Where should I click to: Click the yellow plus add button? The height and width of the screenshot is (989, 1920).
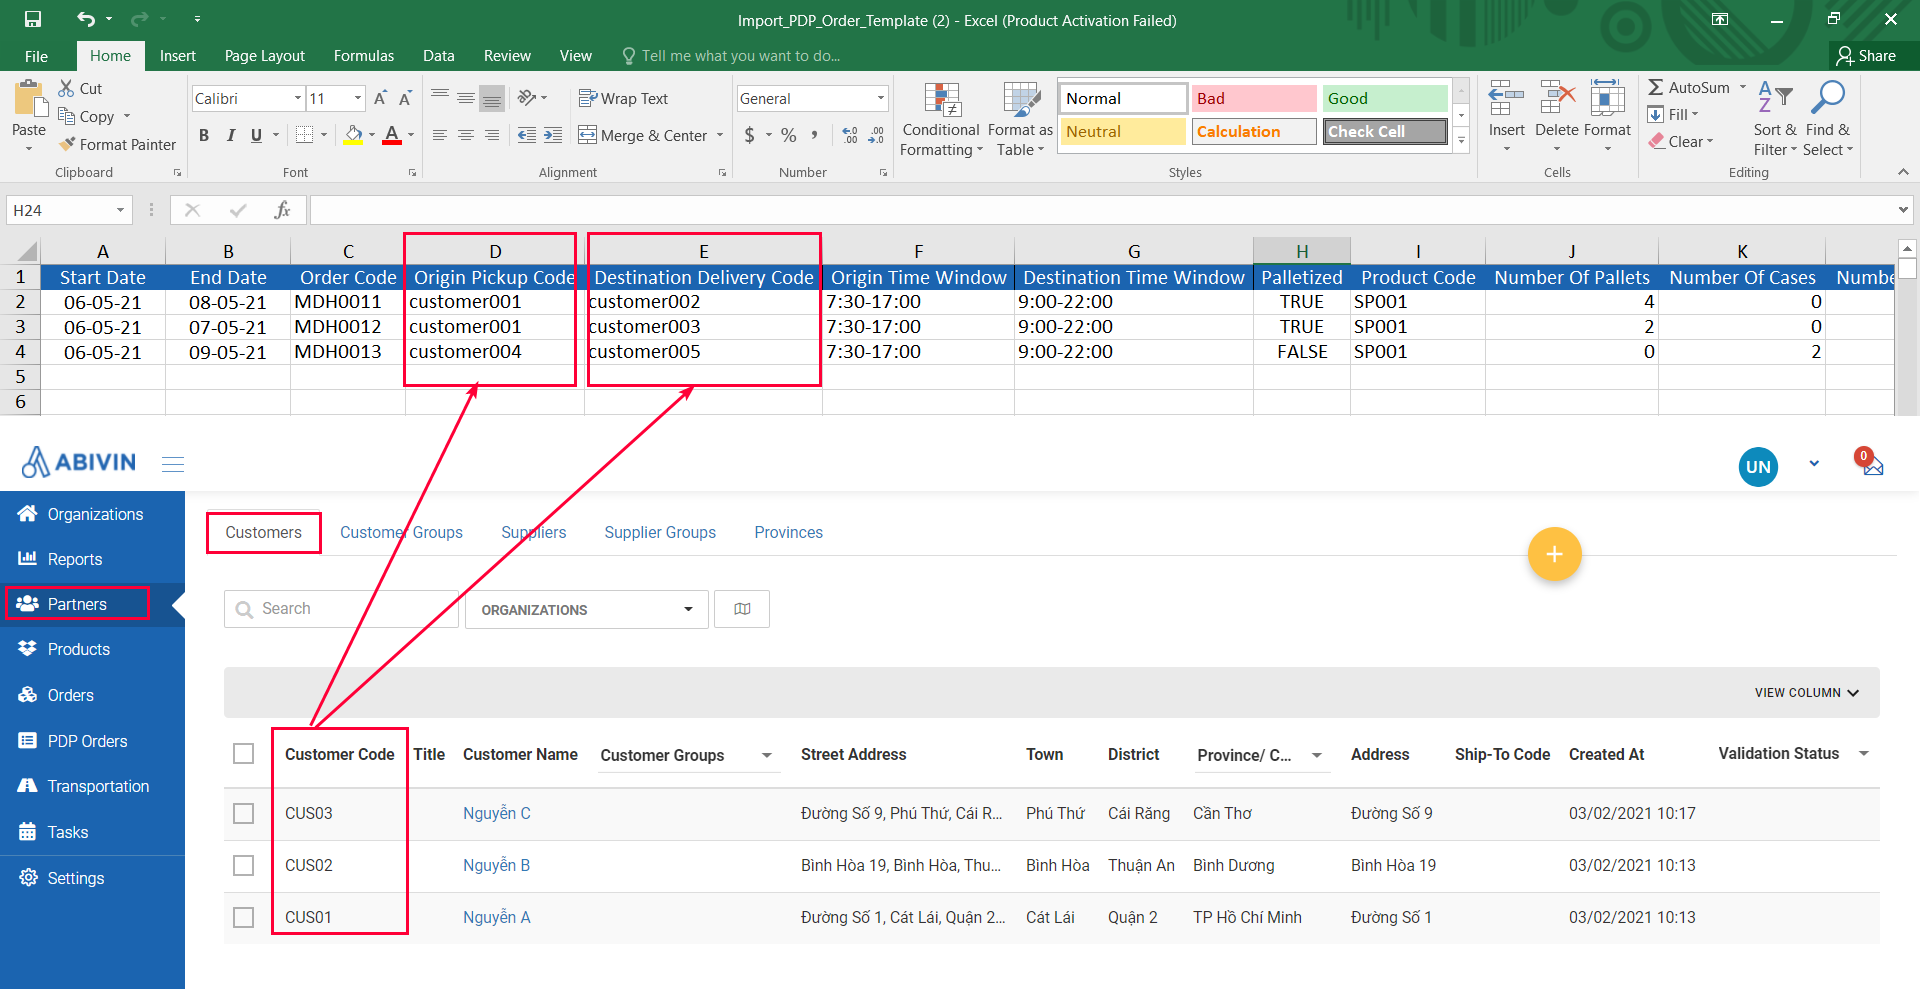[x=1554, y=554]
